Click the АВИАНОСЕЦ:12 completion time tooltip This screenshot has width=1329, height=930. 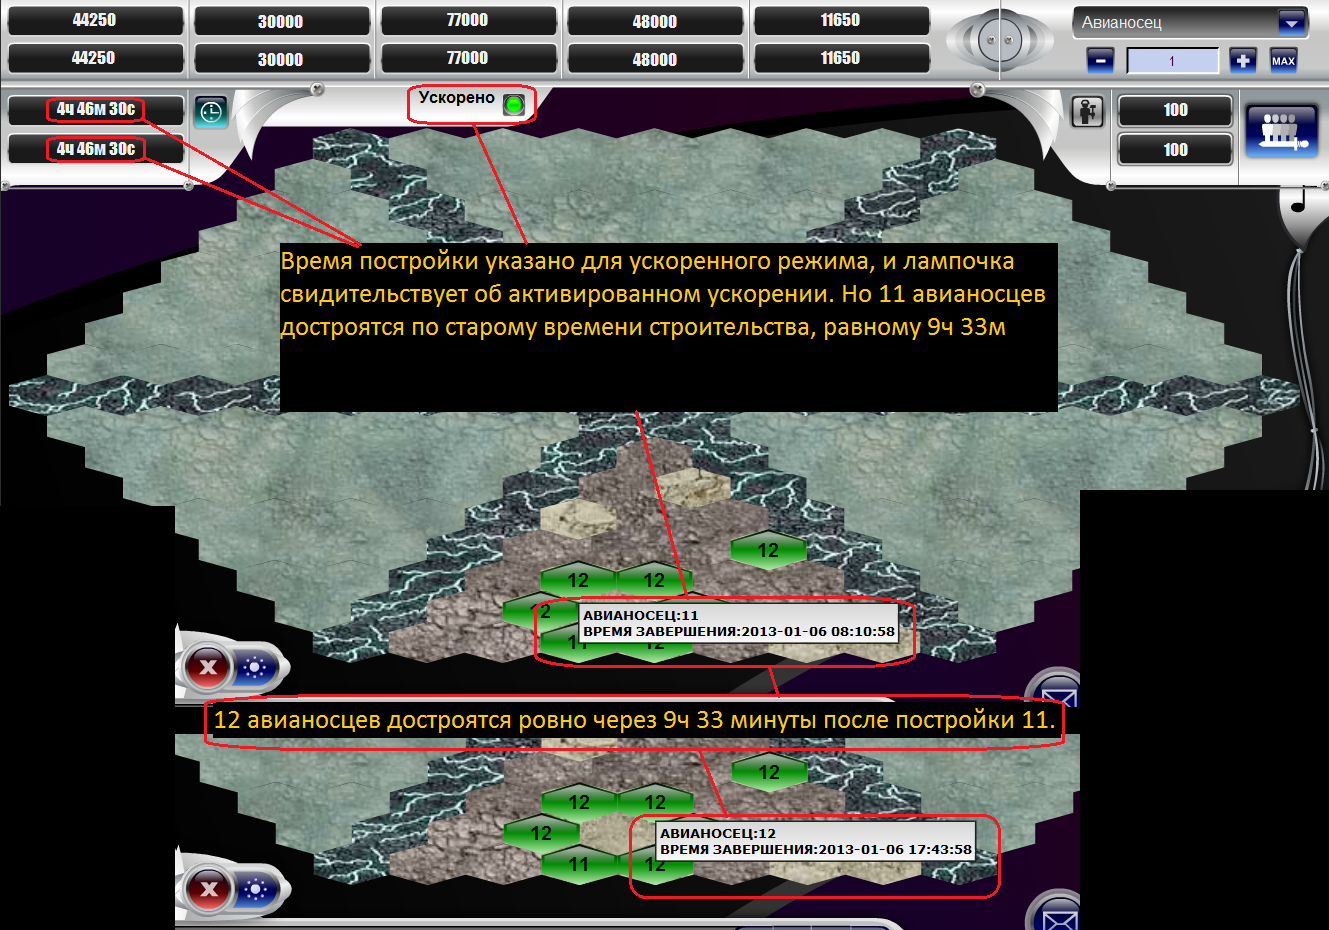(815, 841)
